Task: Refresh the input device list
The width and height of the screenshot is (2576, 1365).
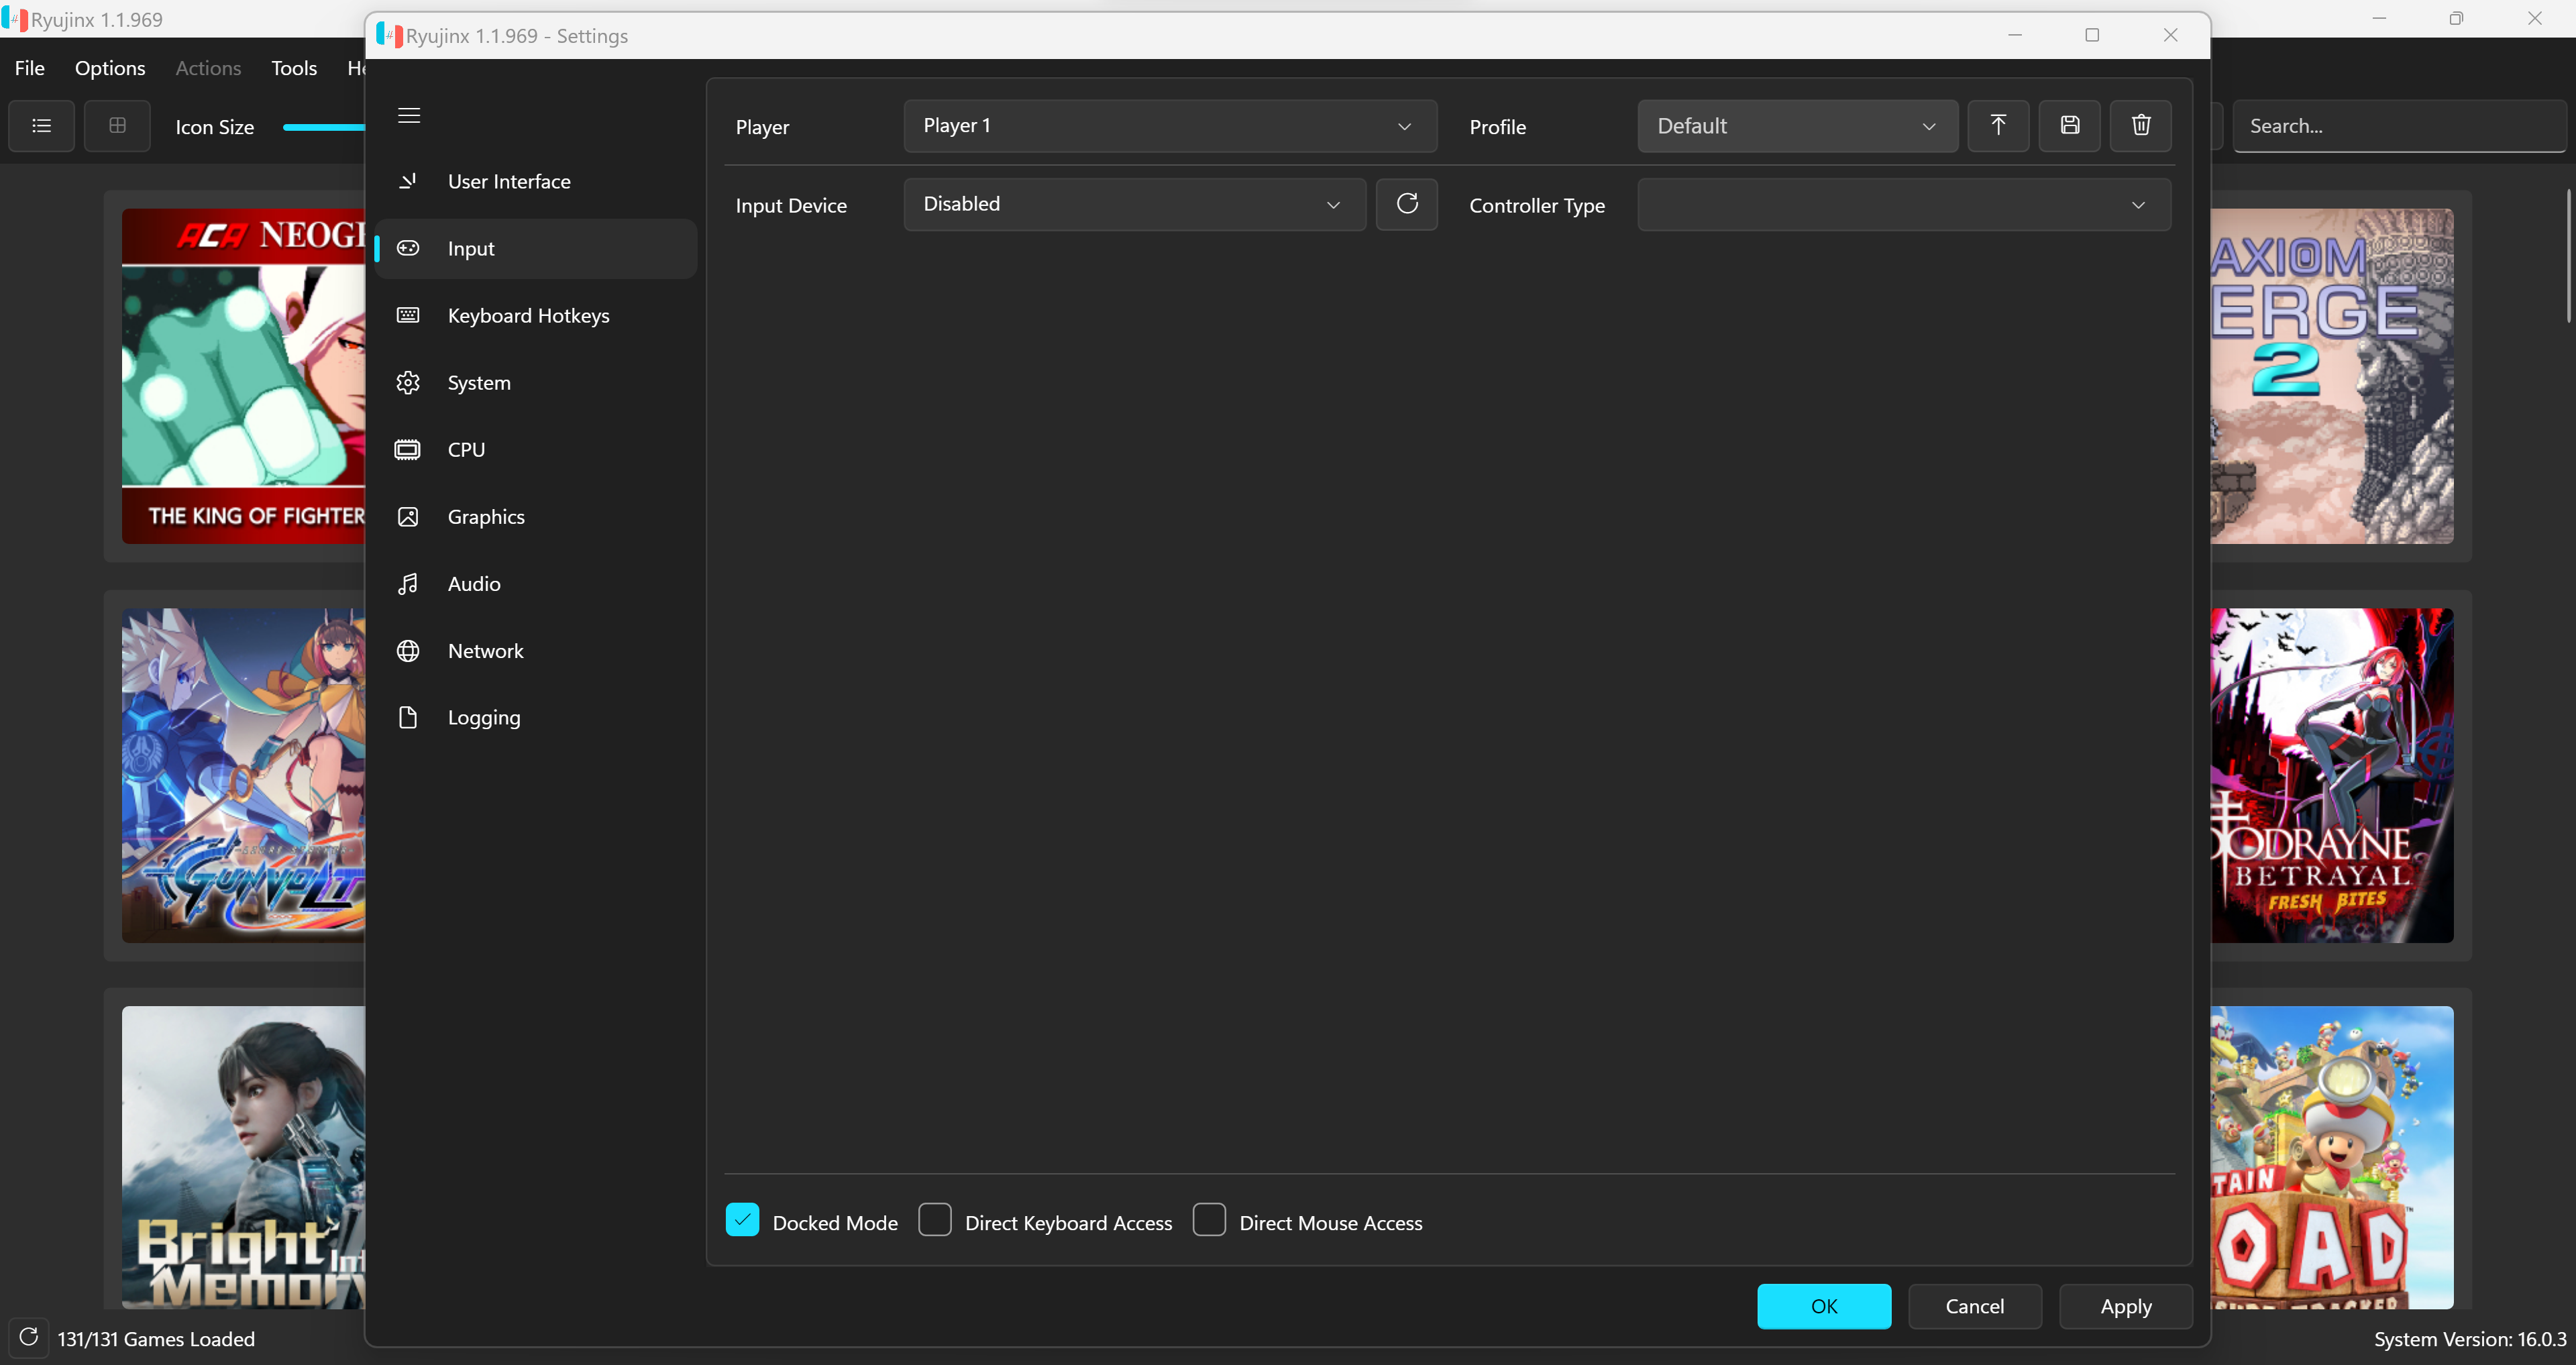Action: coord(1406,204)
